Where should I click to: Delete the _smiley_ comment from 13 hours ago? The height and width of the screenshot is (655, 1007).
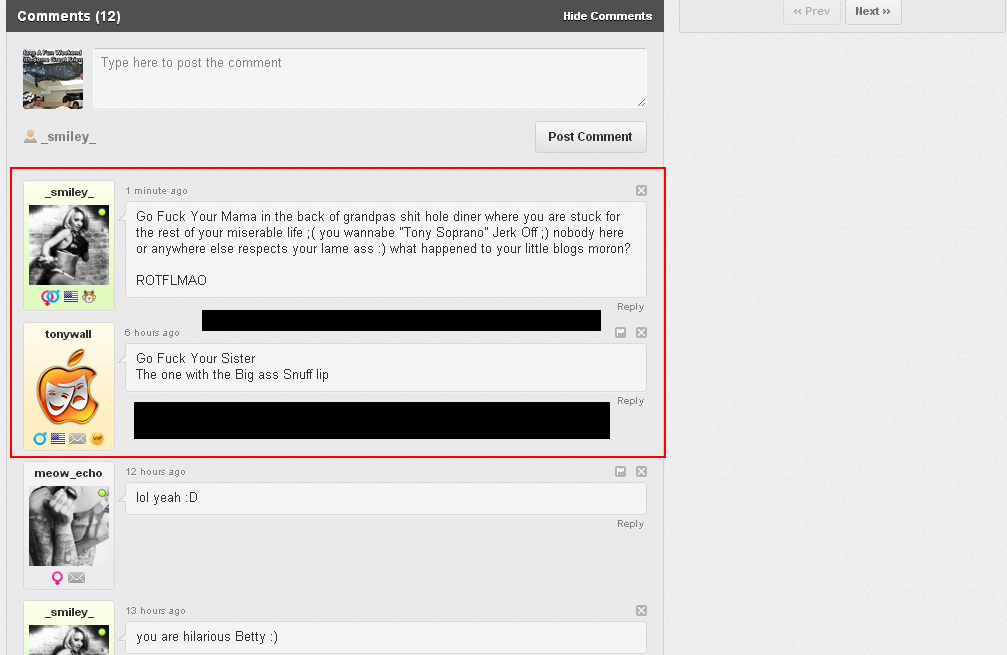pos(641,611)
